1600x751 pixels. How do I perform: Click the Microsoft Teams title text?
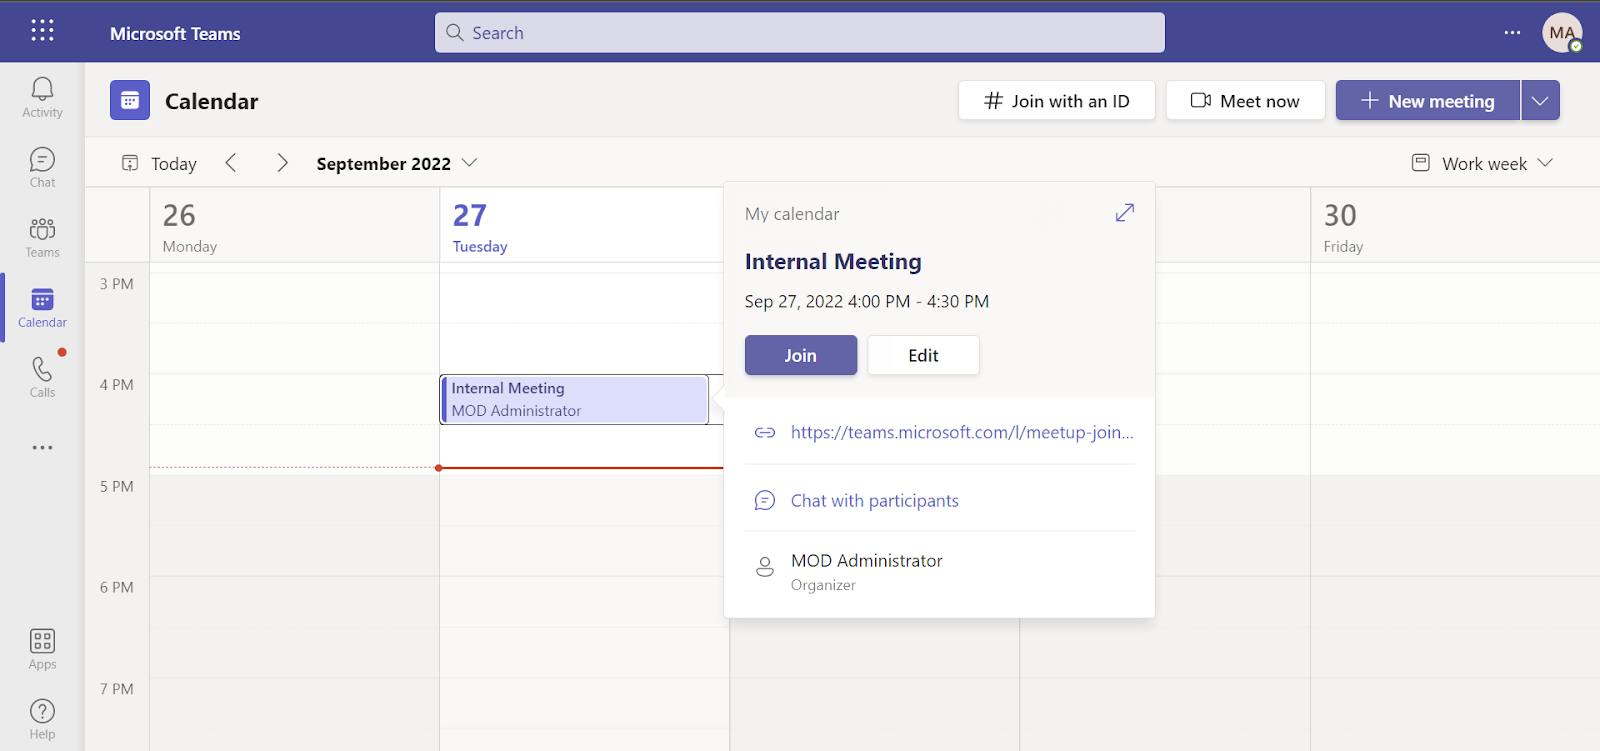(x=175, y=33)
